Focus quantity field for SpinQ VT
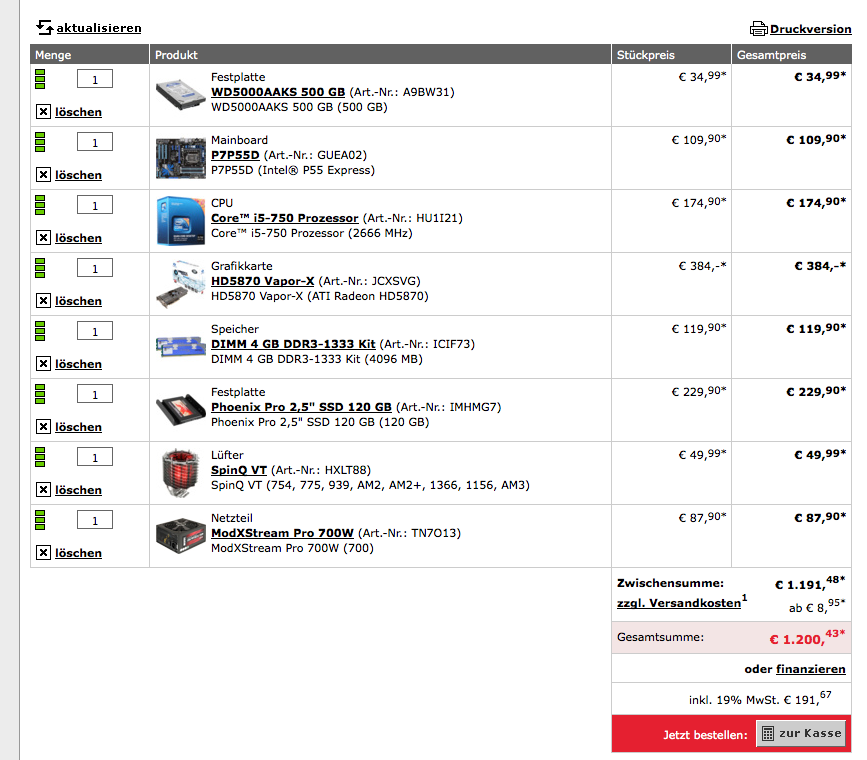 (x=95, y=457)
